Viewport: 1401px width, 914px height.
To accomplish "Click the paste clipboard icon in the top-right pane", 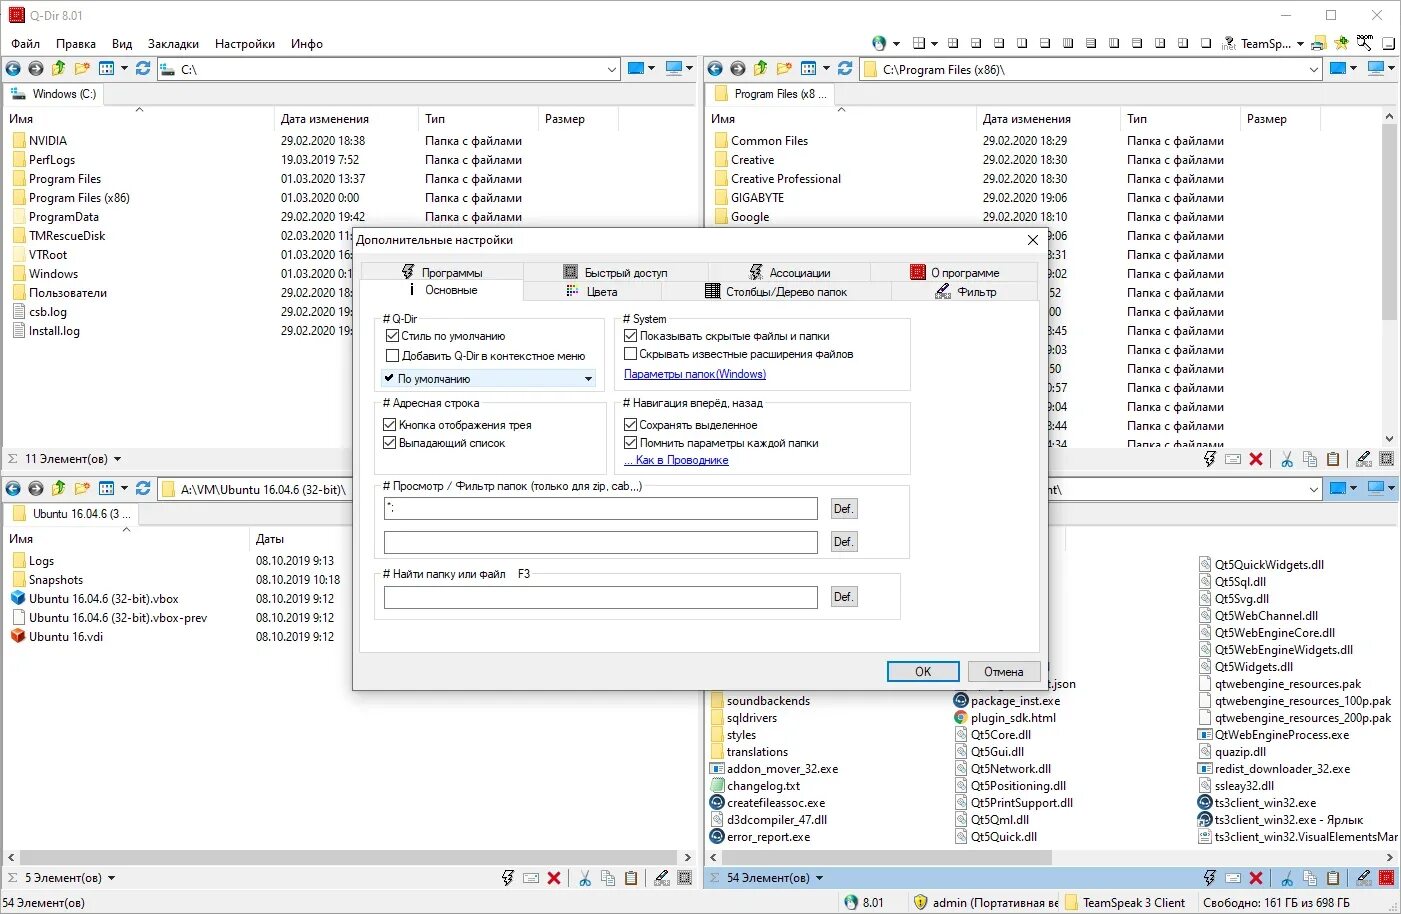I will [x=1333, y=459].
